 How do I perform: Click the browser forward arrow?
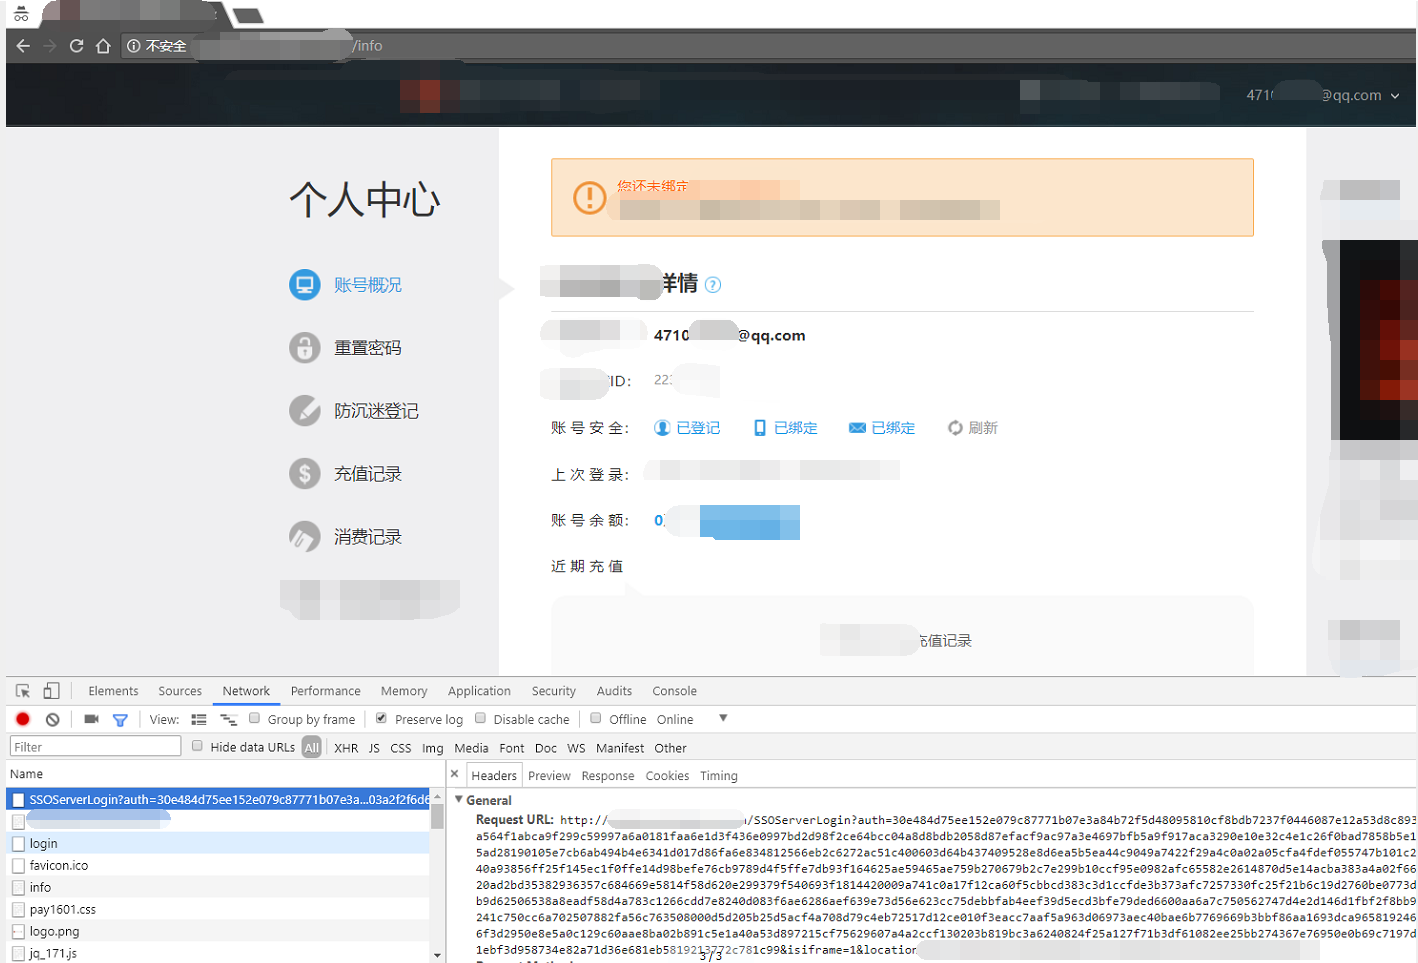[x=50, y=46]
